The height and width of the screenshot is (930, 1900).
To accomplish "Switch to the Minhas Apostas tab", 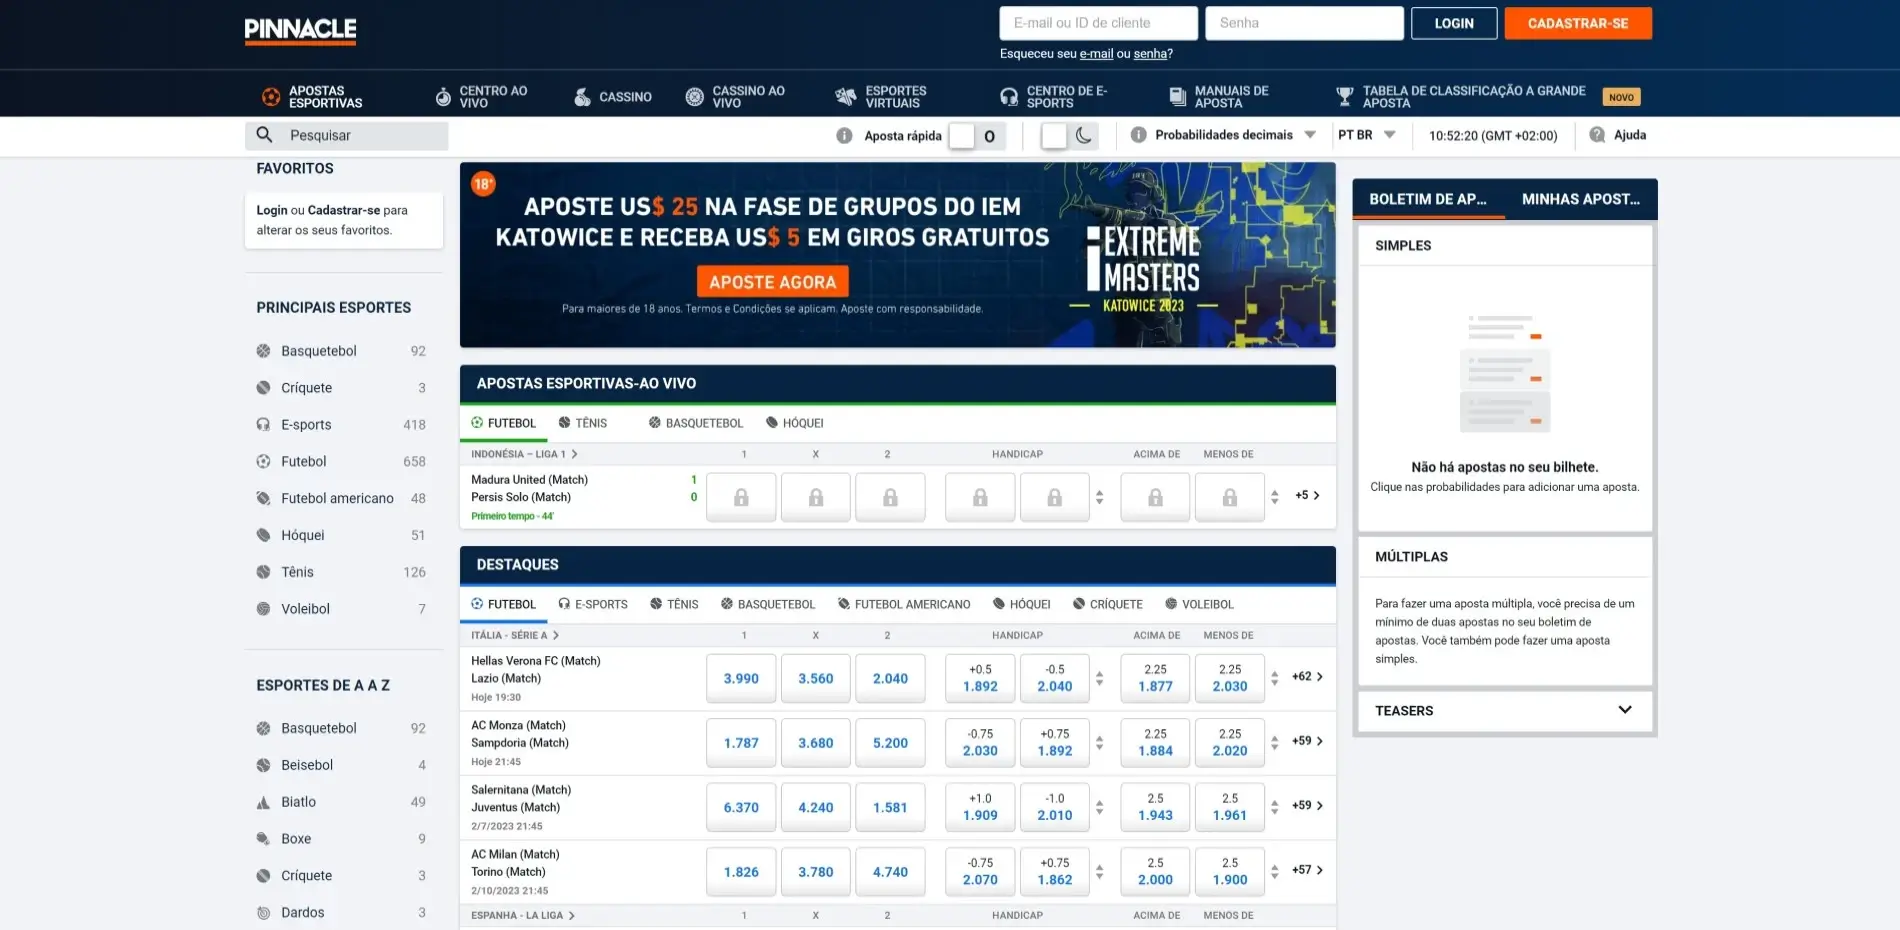I will [x=1580, y=199].
